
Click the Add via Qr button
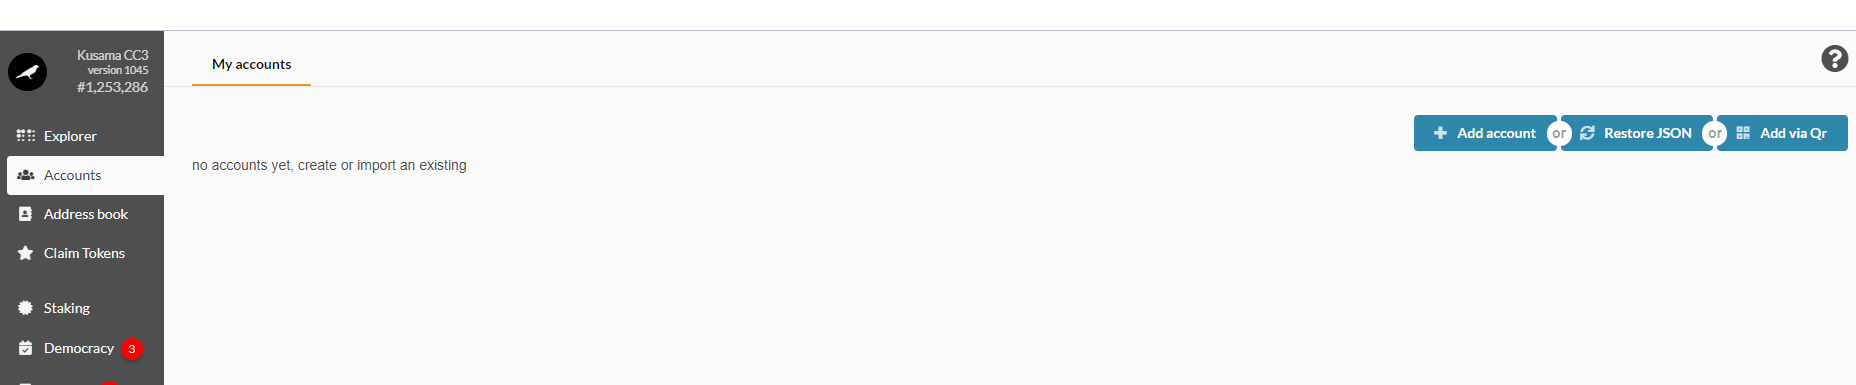(1783, 133)
